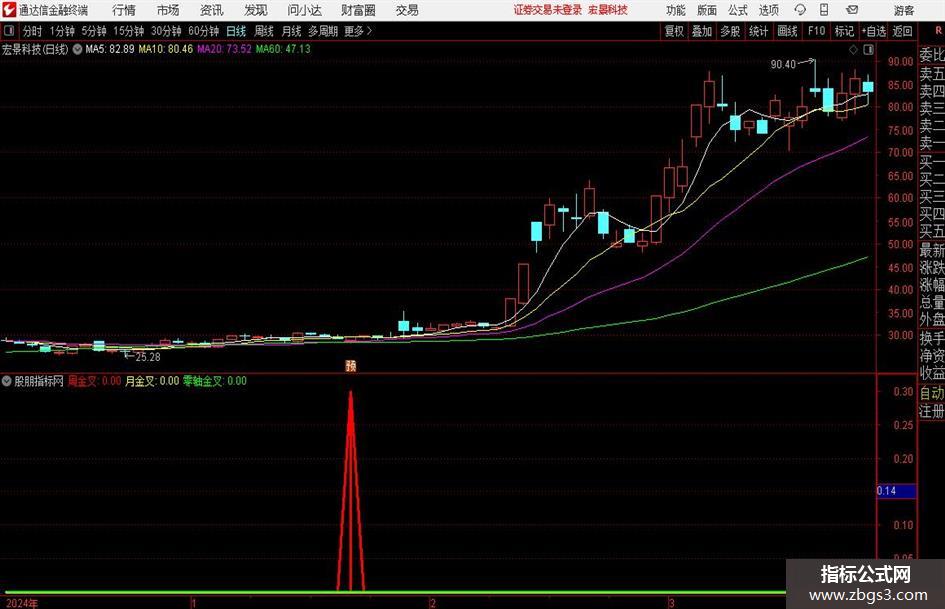Screen dimensions: 945x609
Task: Click the 月金叉: 0.00 label
Action: point(152,381)
